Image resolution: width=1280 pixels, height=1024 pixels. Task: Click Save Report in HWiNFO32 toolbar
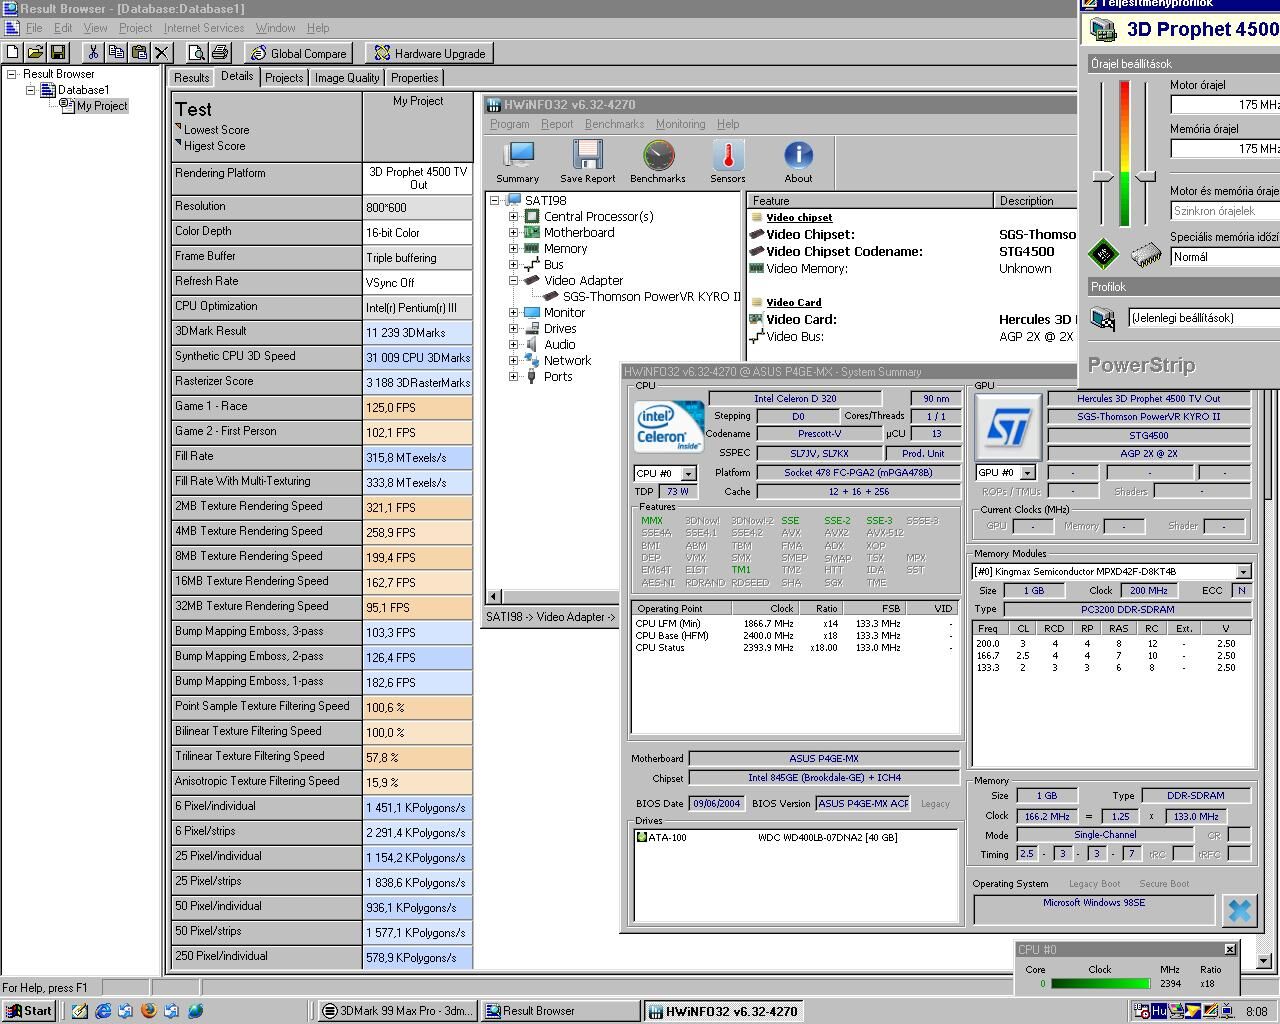(588, 162)
